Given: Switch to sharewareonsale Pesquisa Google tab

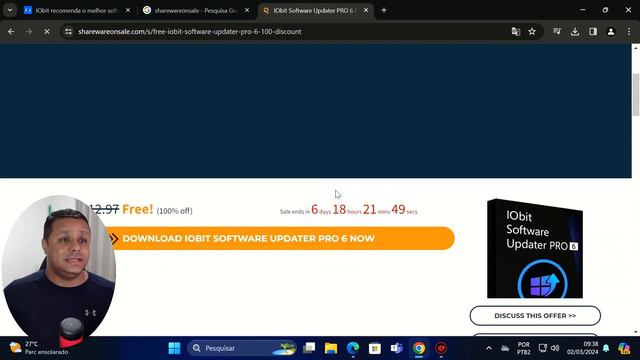Looking at the screenshot, I should [196, 11].
